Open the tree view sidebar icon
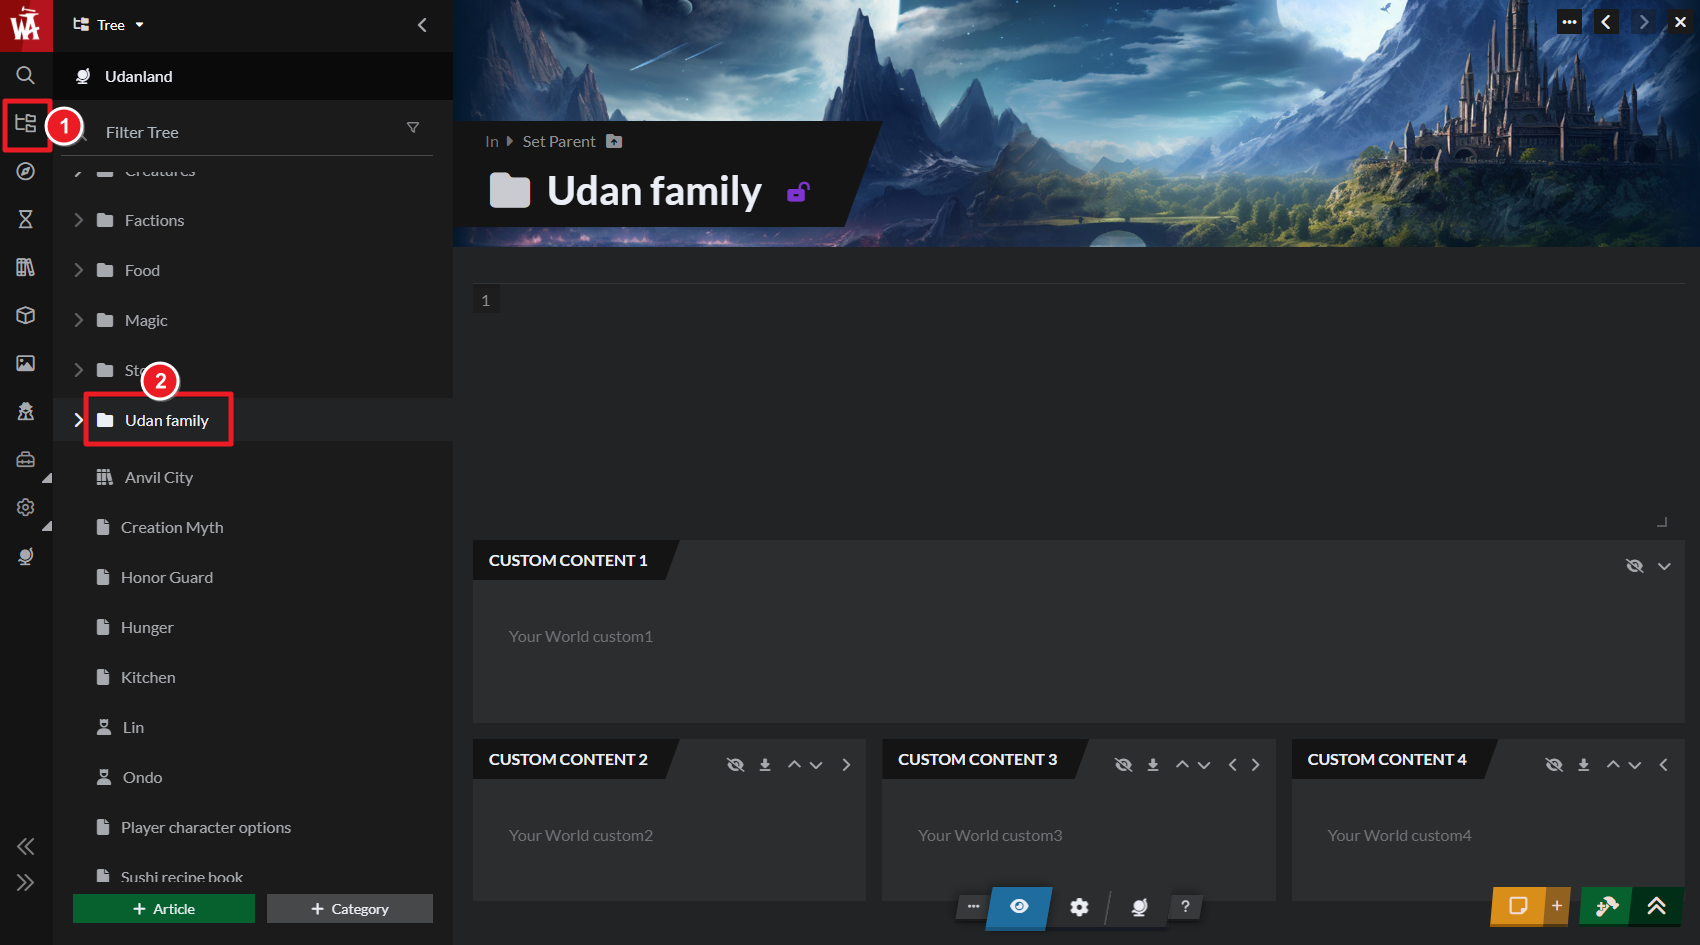Screen dimensions: 1700x945 click(x=26, y=124)
